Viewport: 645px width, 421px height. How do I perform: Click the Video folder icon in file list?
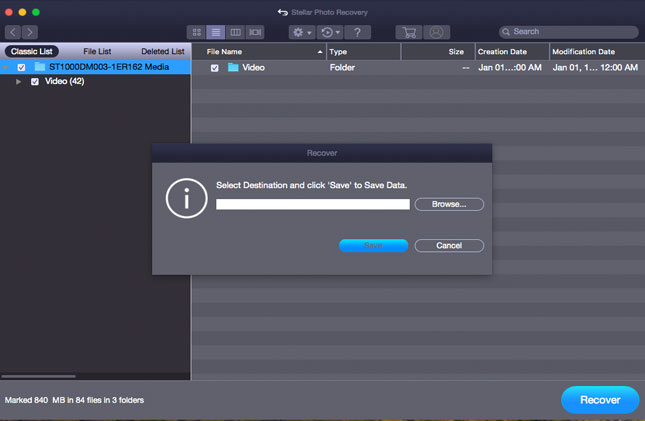click(233, 67)
